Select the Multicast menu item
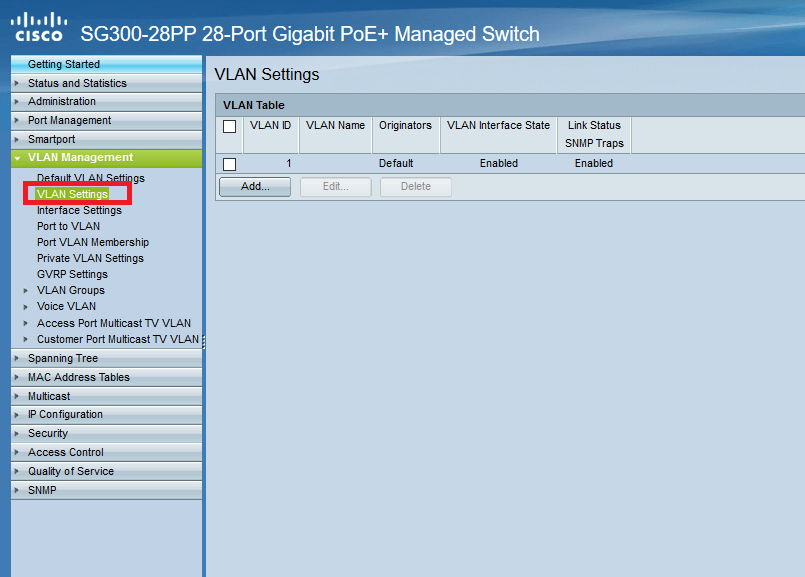 pyautogui.click(x=106, y=396)
